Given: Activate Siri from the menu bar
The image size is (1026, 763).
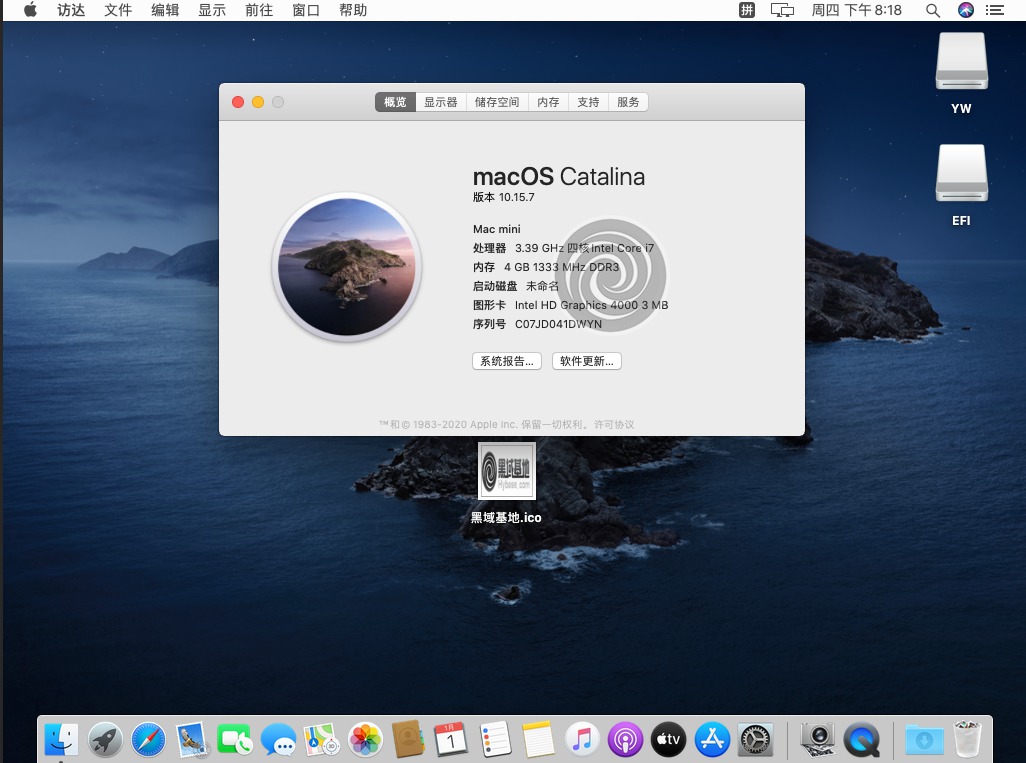Looking at the screenshot, I should point(966,10).
